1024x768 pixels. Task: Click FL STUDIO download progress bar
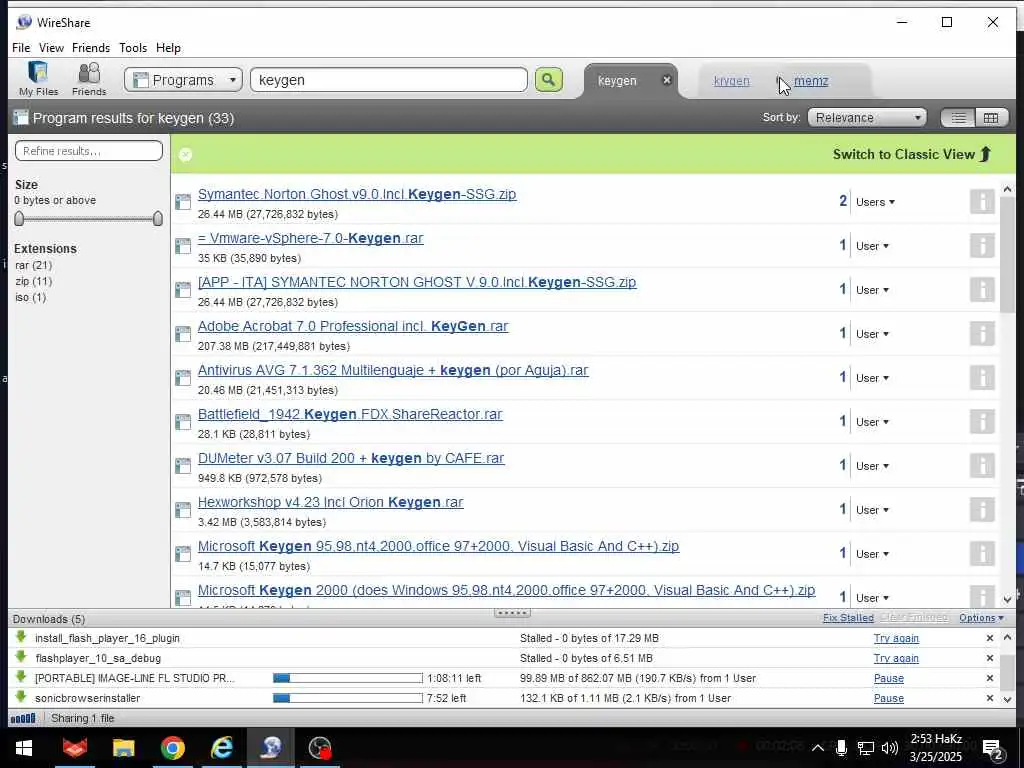347,678
